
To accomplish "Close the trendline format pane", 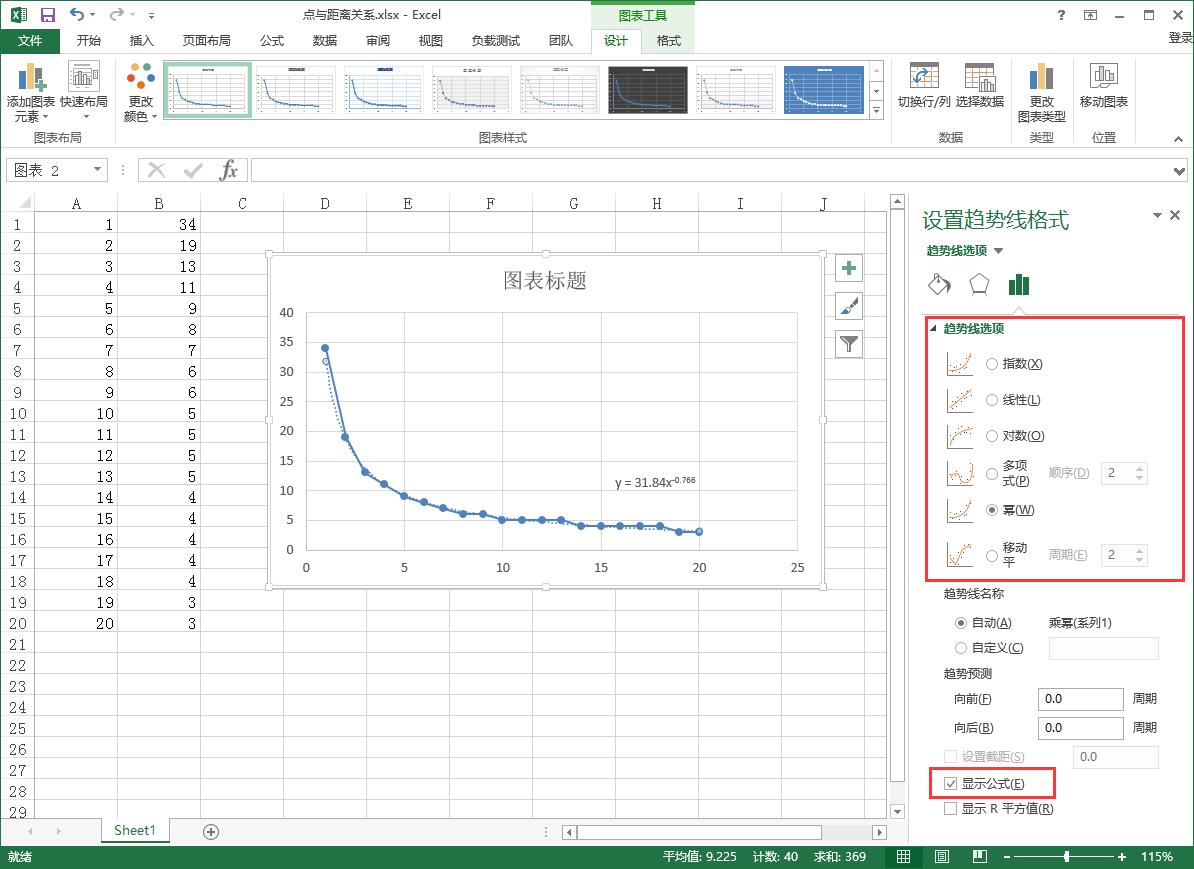I will point(1175,216).
